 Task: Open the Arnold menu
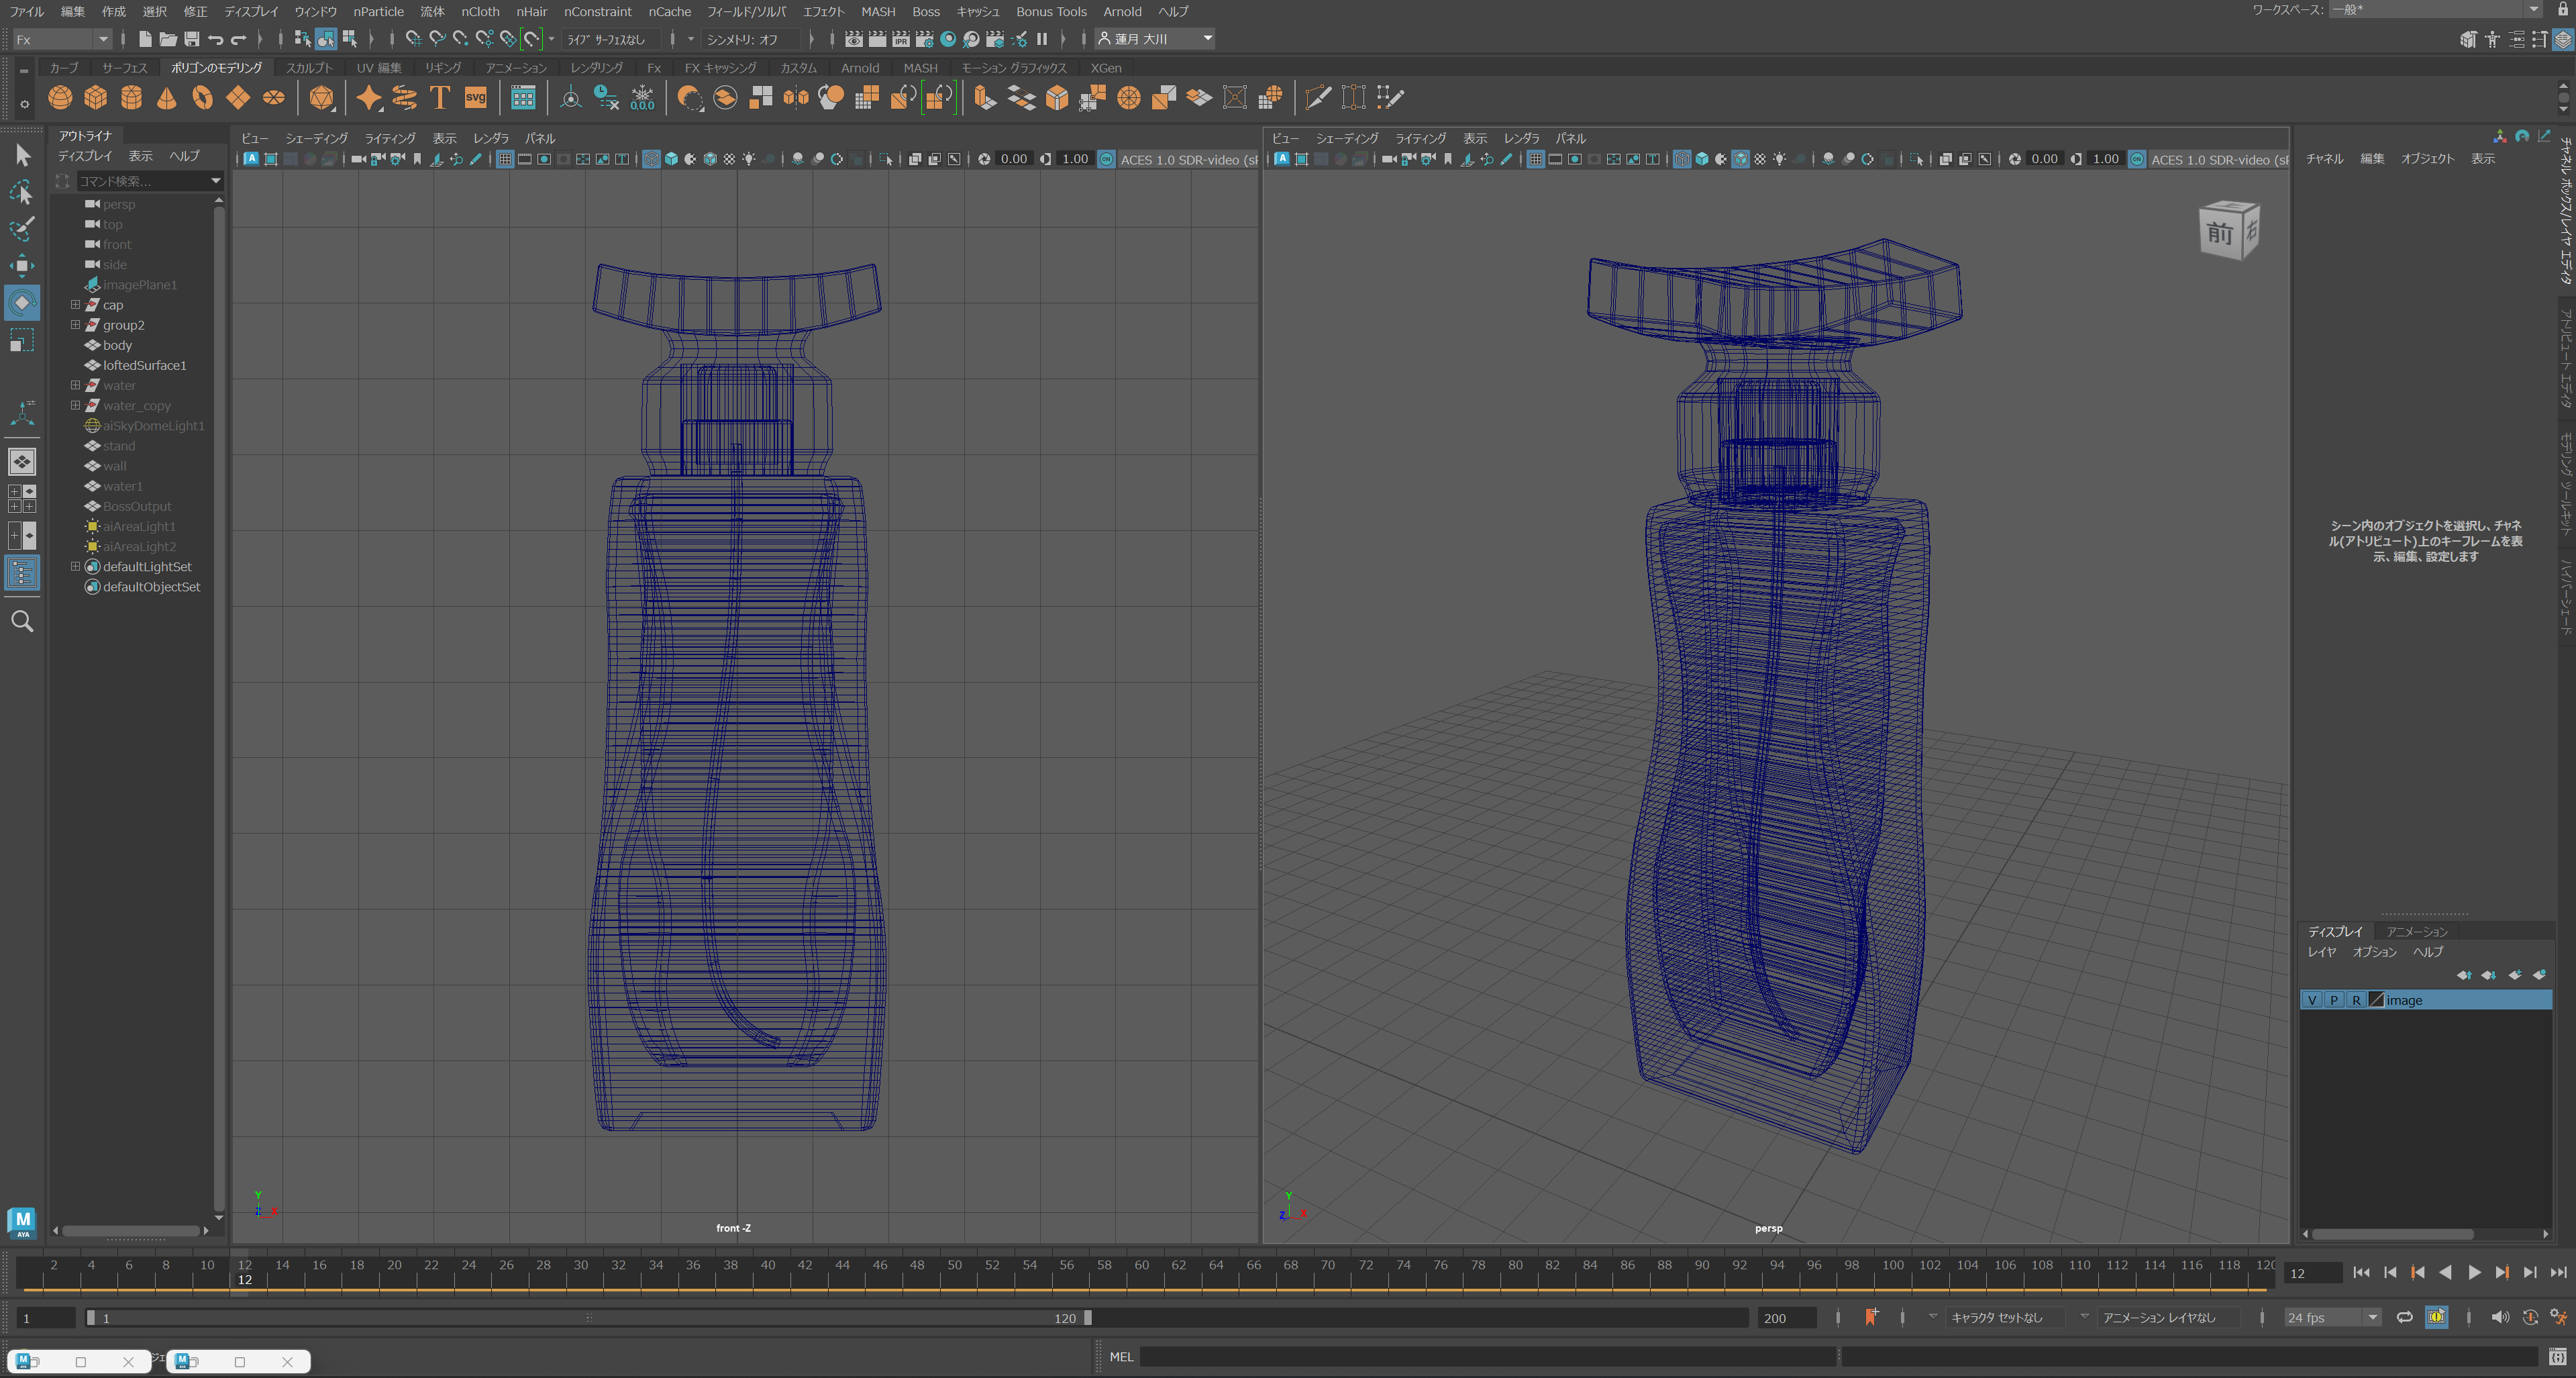[x=1122, y=12]
